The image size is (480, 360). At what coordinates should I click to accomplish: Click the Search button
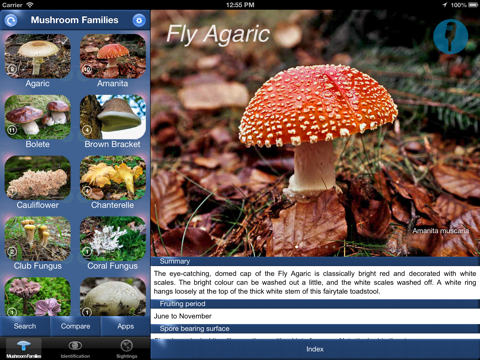click(25, 326)
